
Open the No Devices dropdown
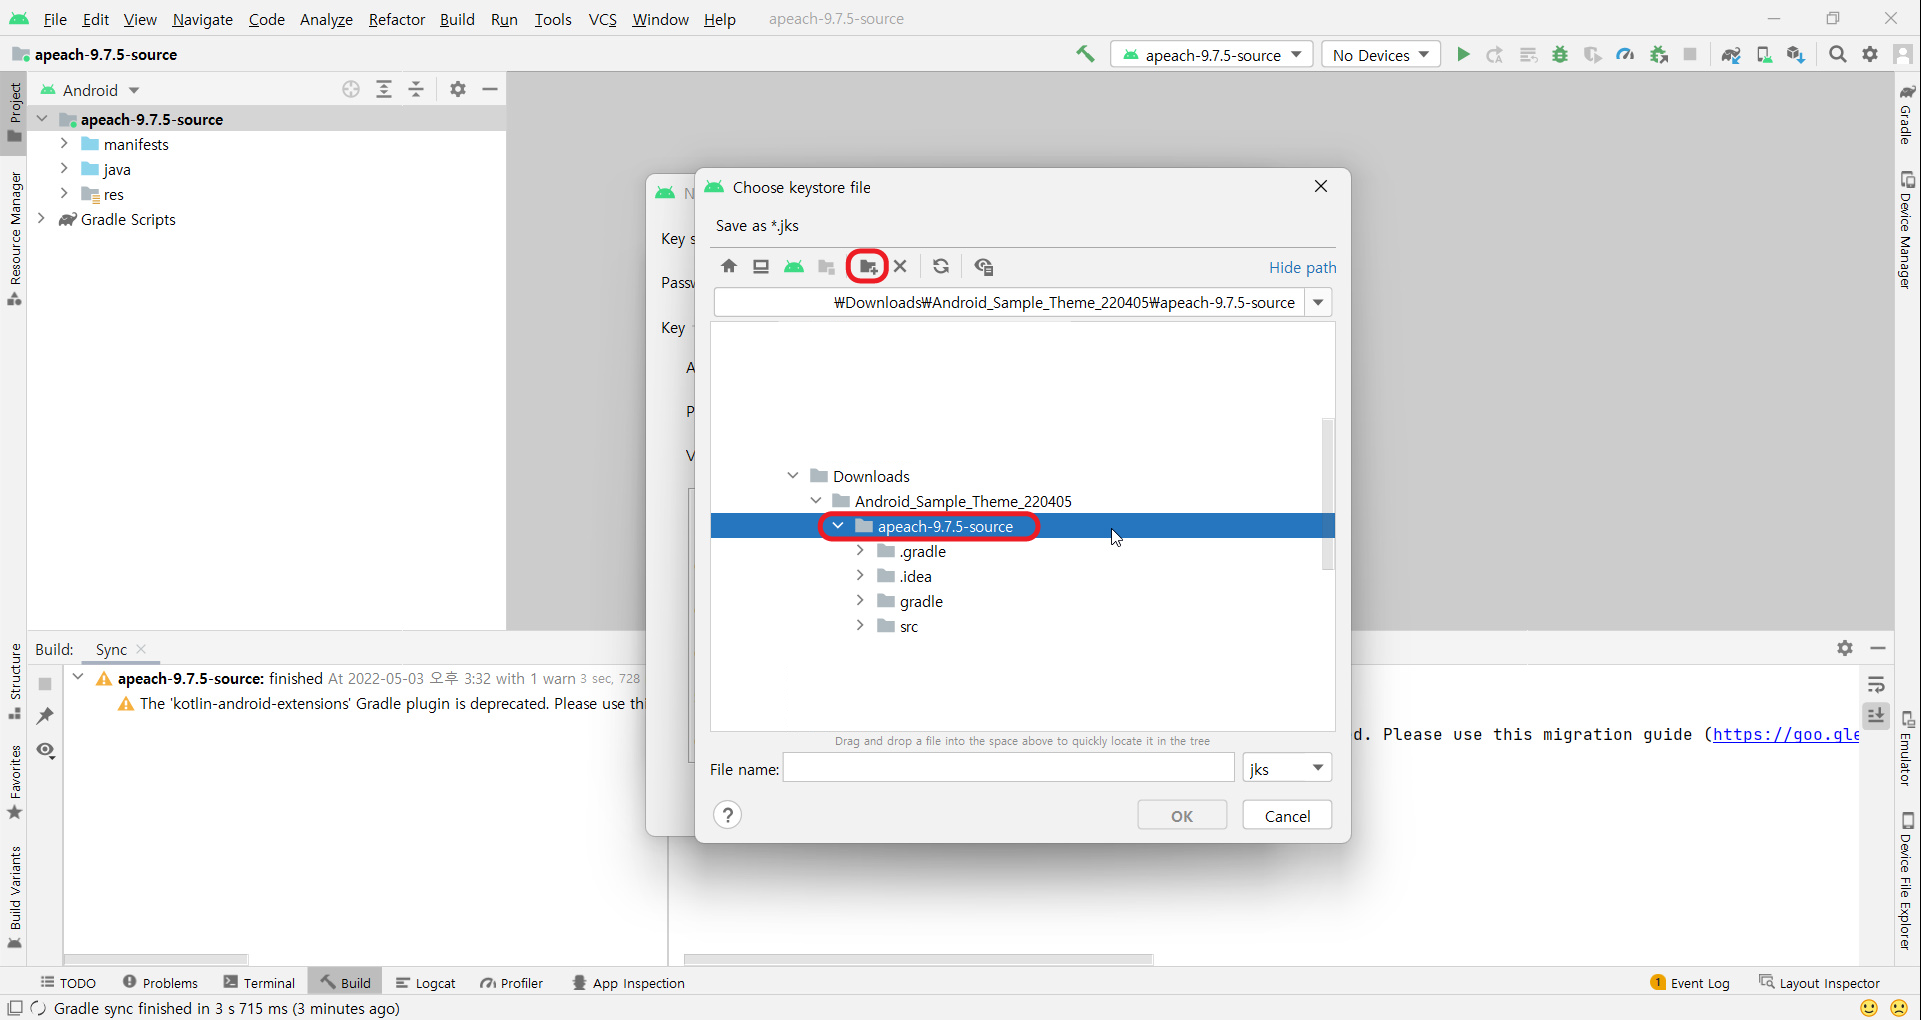click(x=1380, y=55)
